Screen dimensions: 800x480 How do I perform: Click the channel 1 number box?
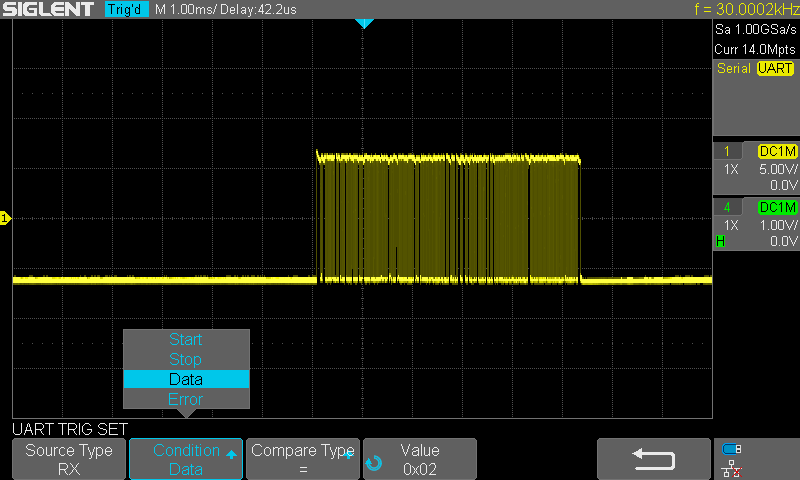point(727,151)
